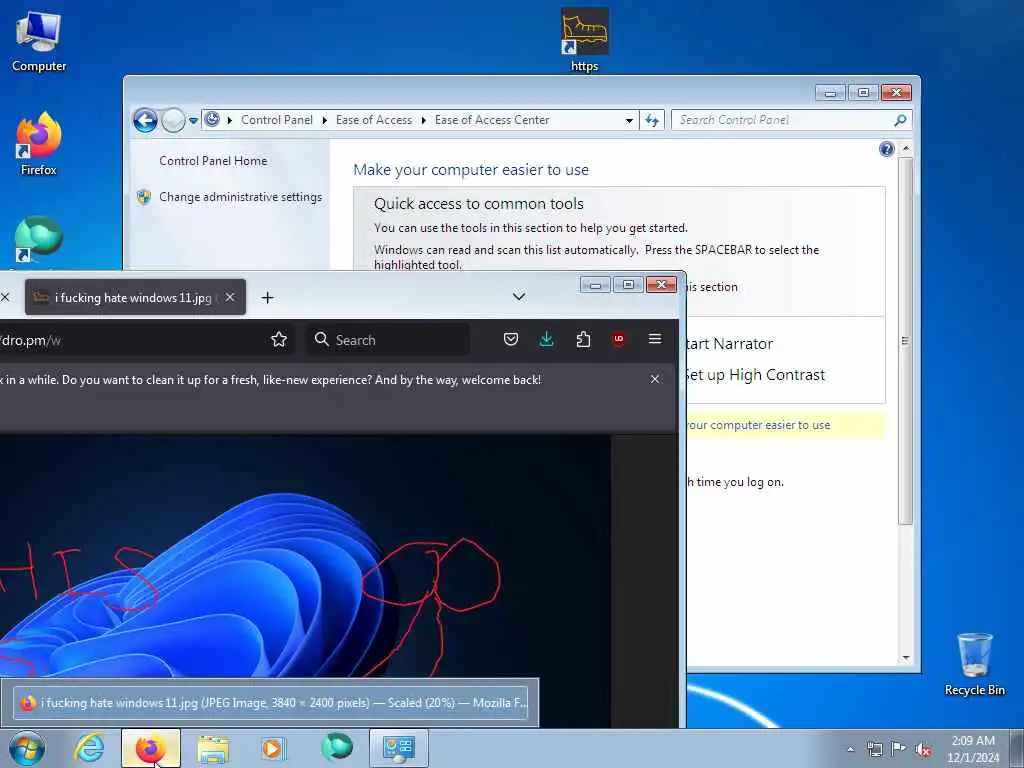Open the Computer desktop icon
The image size is (1024, 768).
pyautogui.click(x=39, y=40)
